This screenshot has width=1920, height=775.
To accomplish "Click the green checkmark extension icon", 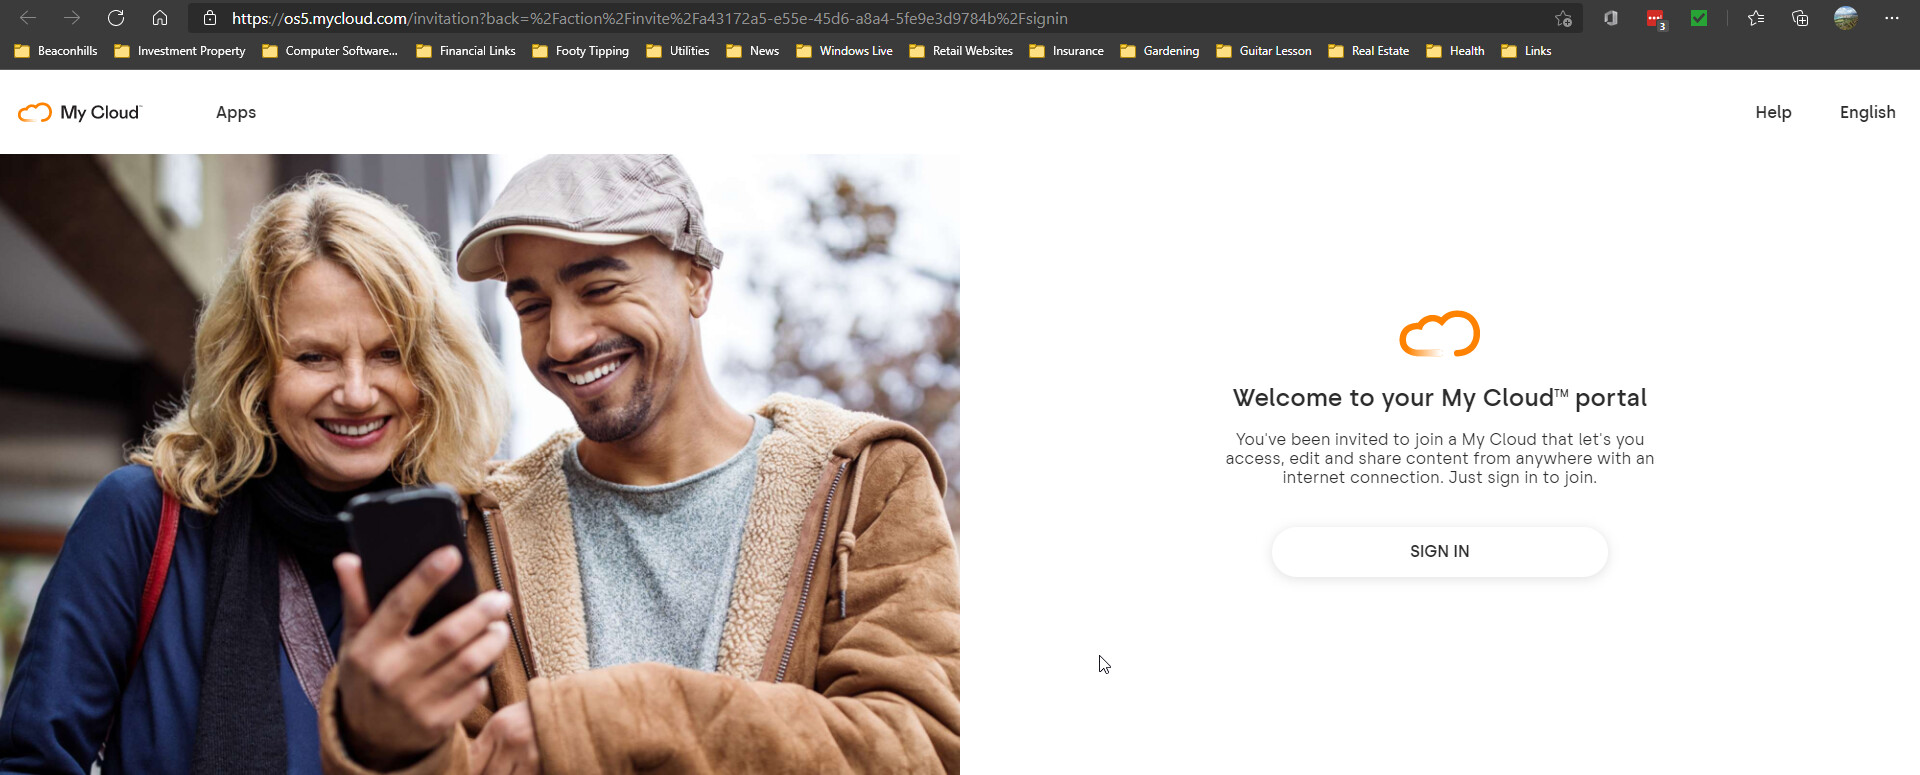I will 1699,18.
